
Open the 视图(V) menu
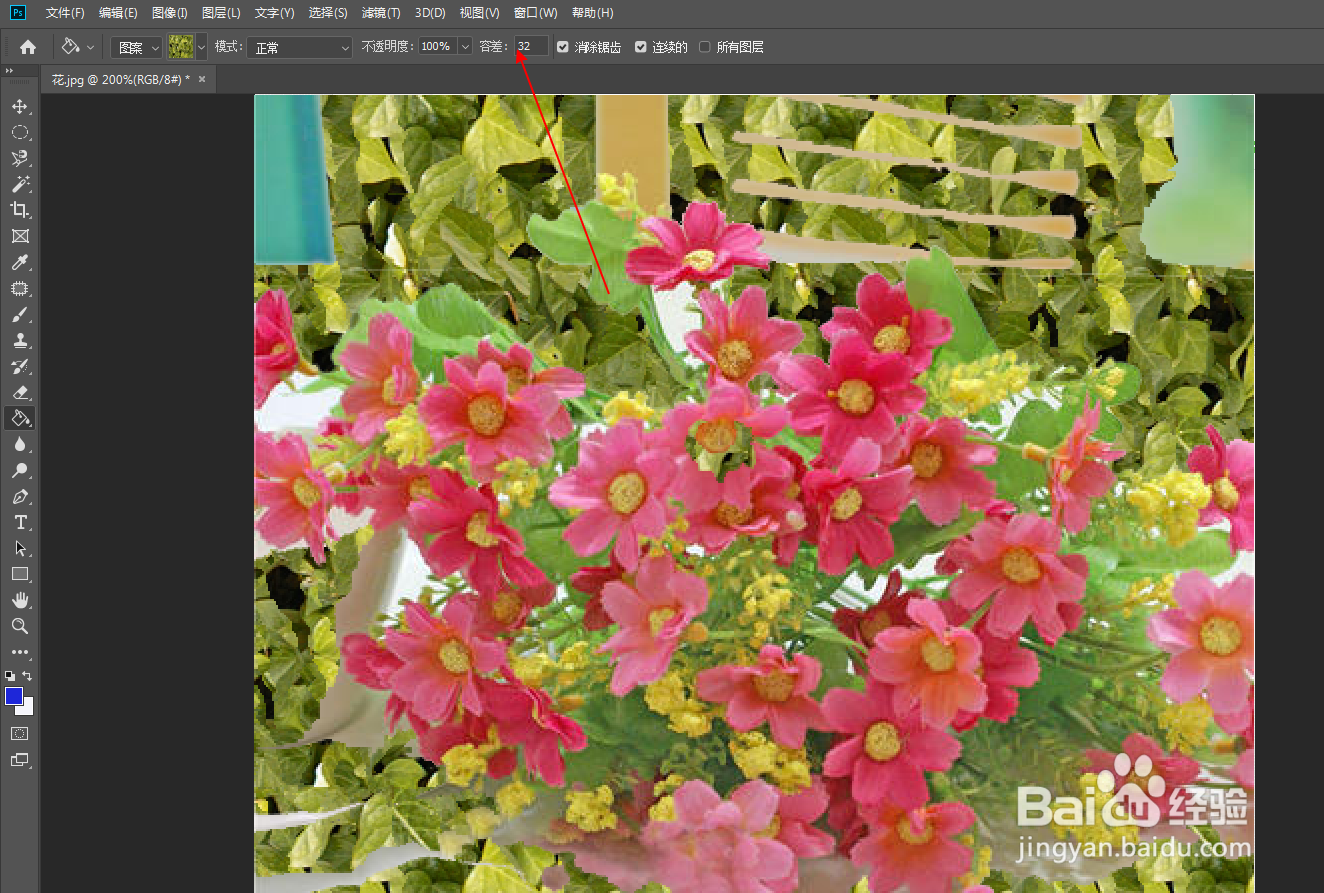[479, 13]
